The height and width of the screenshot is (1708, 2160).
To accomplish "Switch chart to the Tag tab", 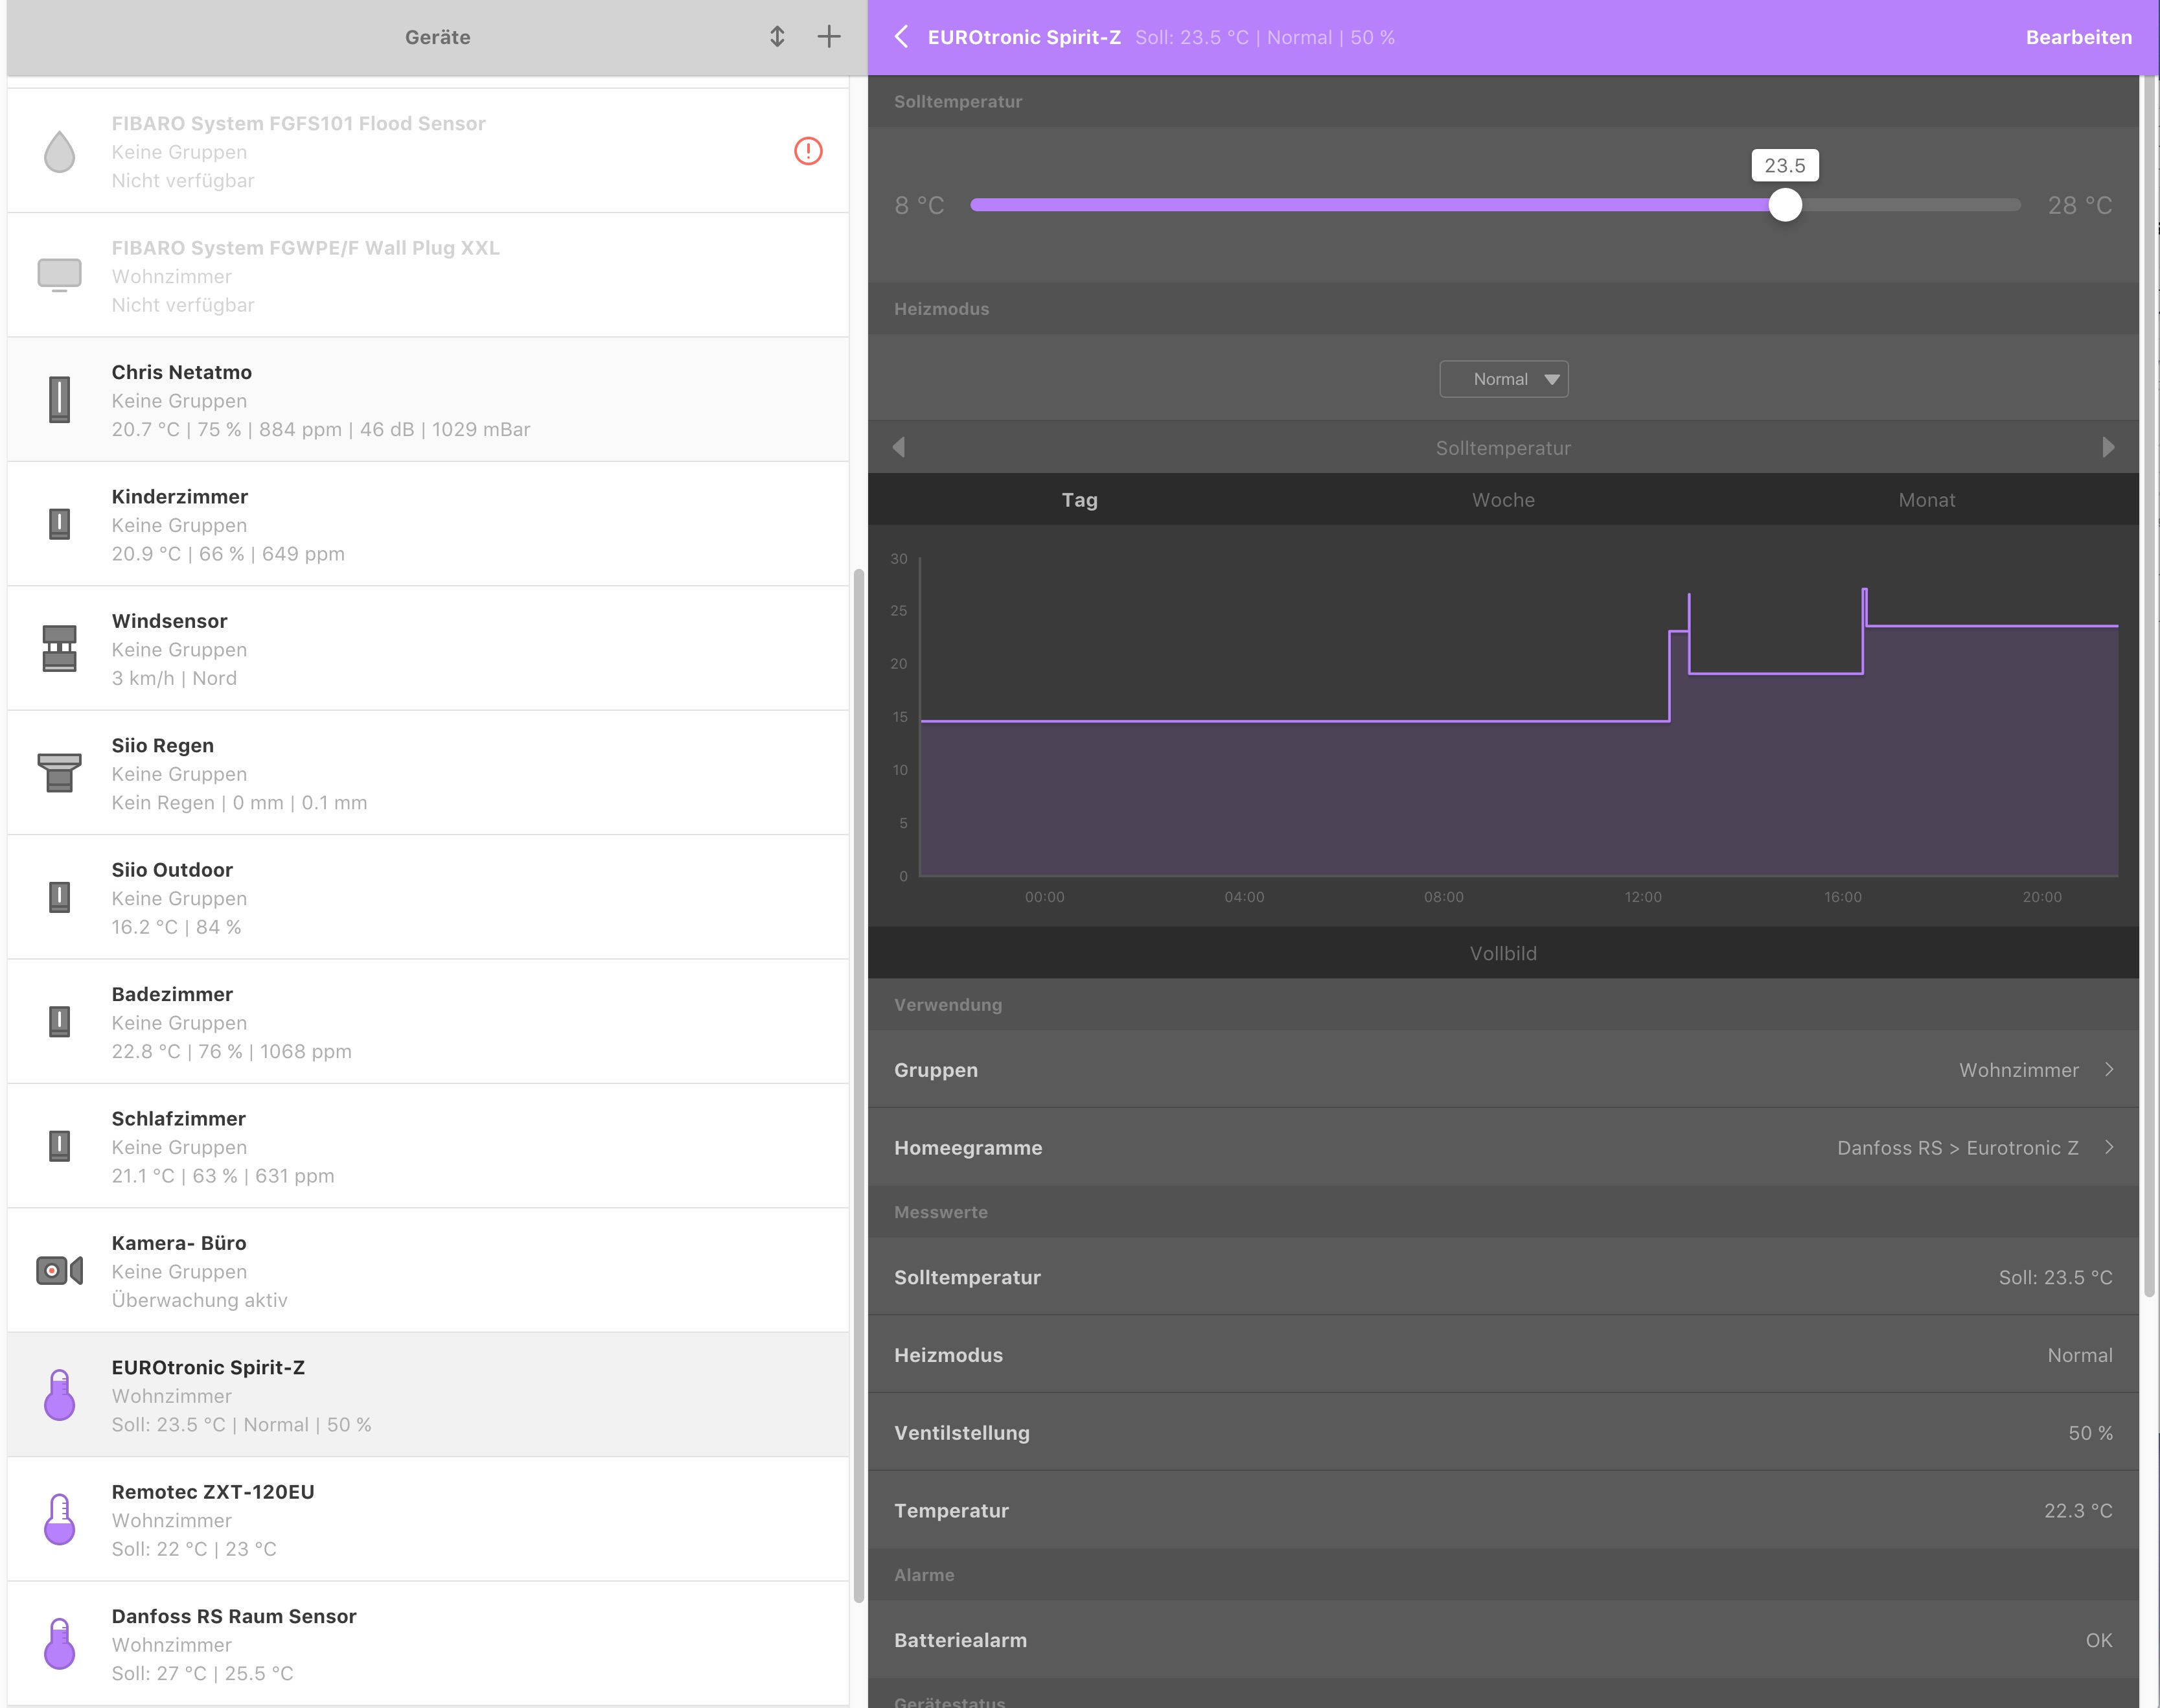I will (x=1079, y=499).
